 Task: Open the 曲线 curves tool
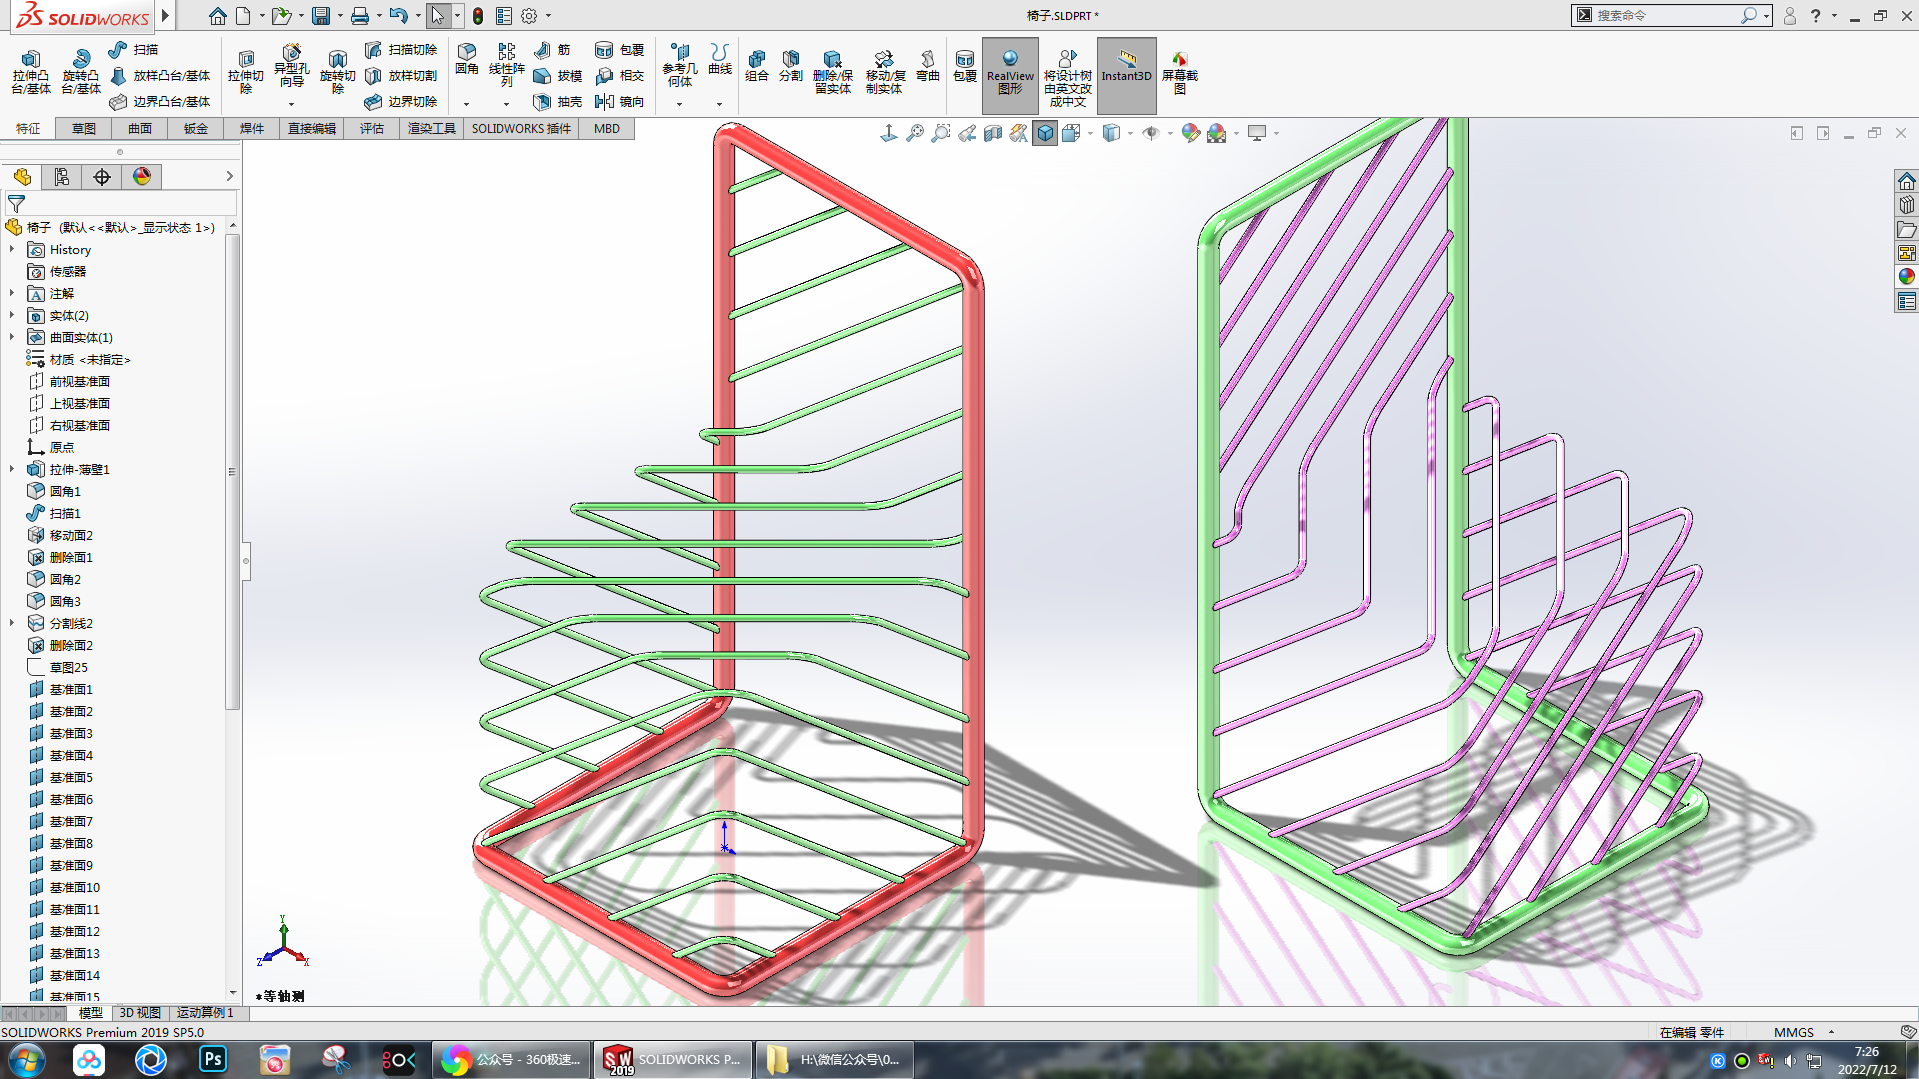coord(720,60)
